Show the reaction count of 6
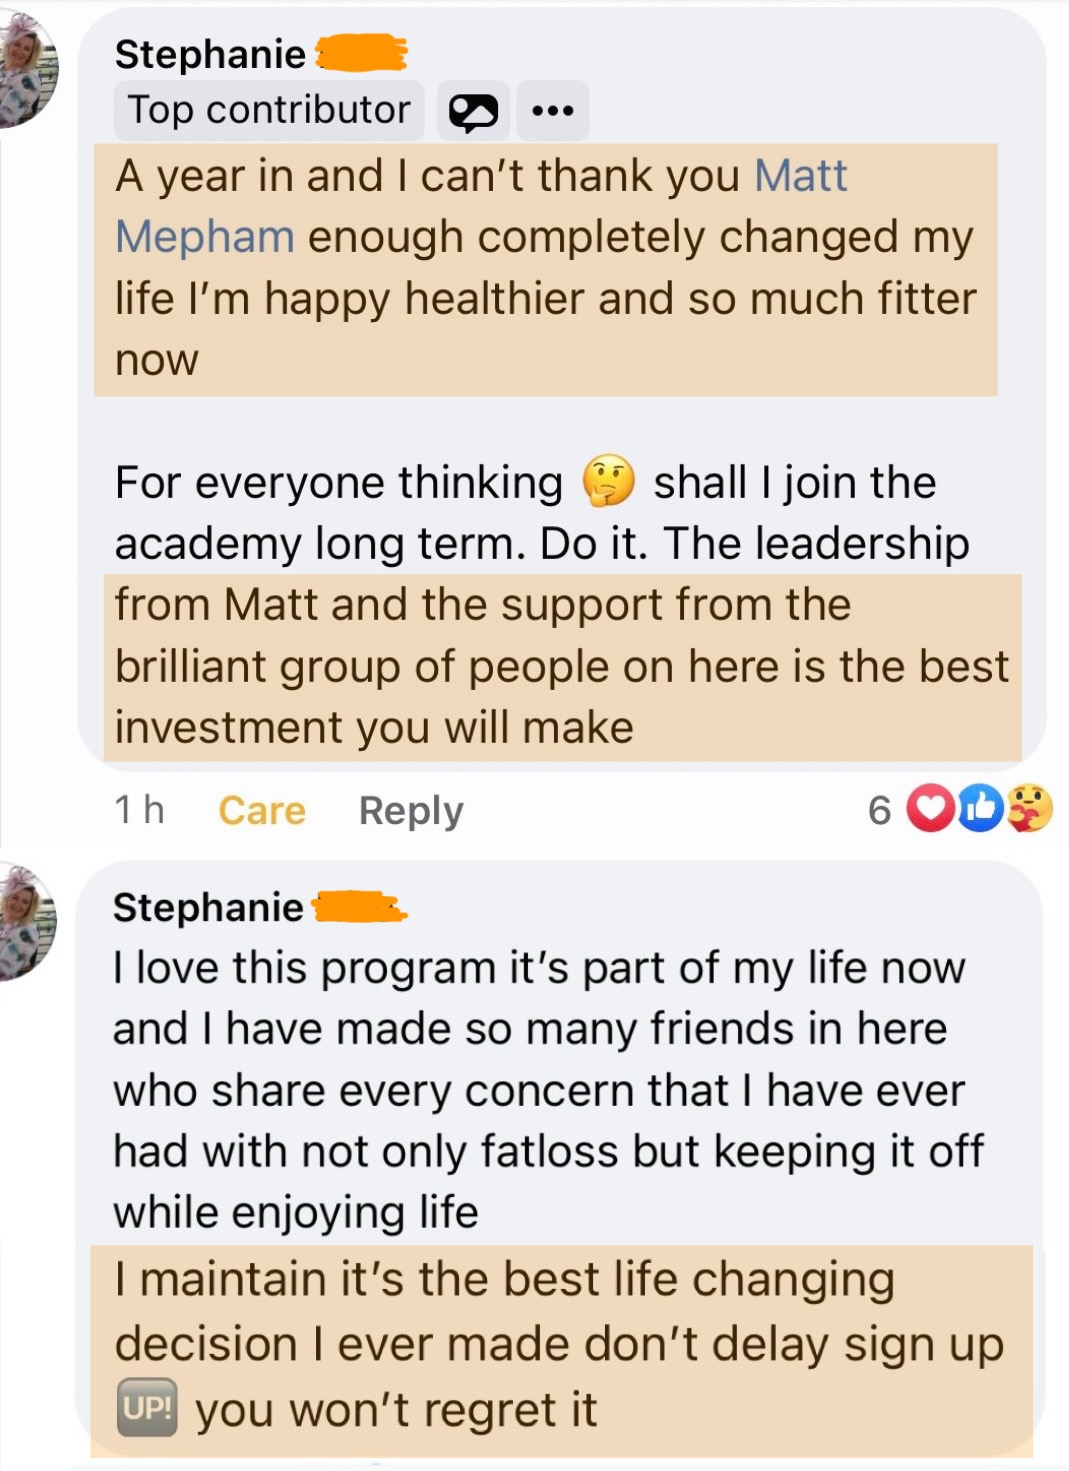This screenshot has width=1069, height=1471. tap(879, 810)
